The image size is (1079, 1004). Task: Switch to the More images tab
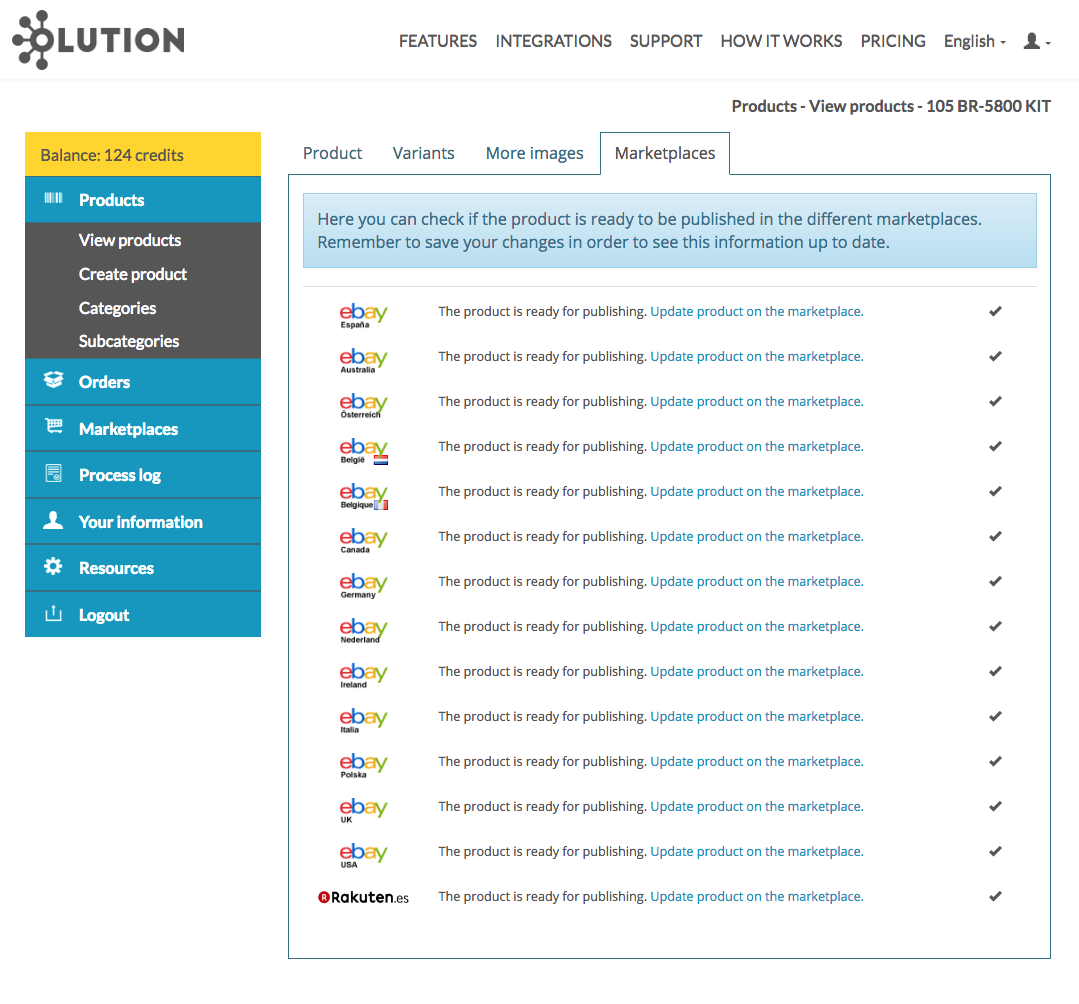point(535,153)
